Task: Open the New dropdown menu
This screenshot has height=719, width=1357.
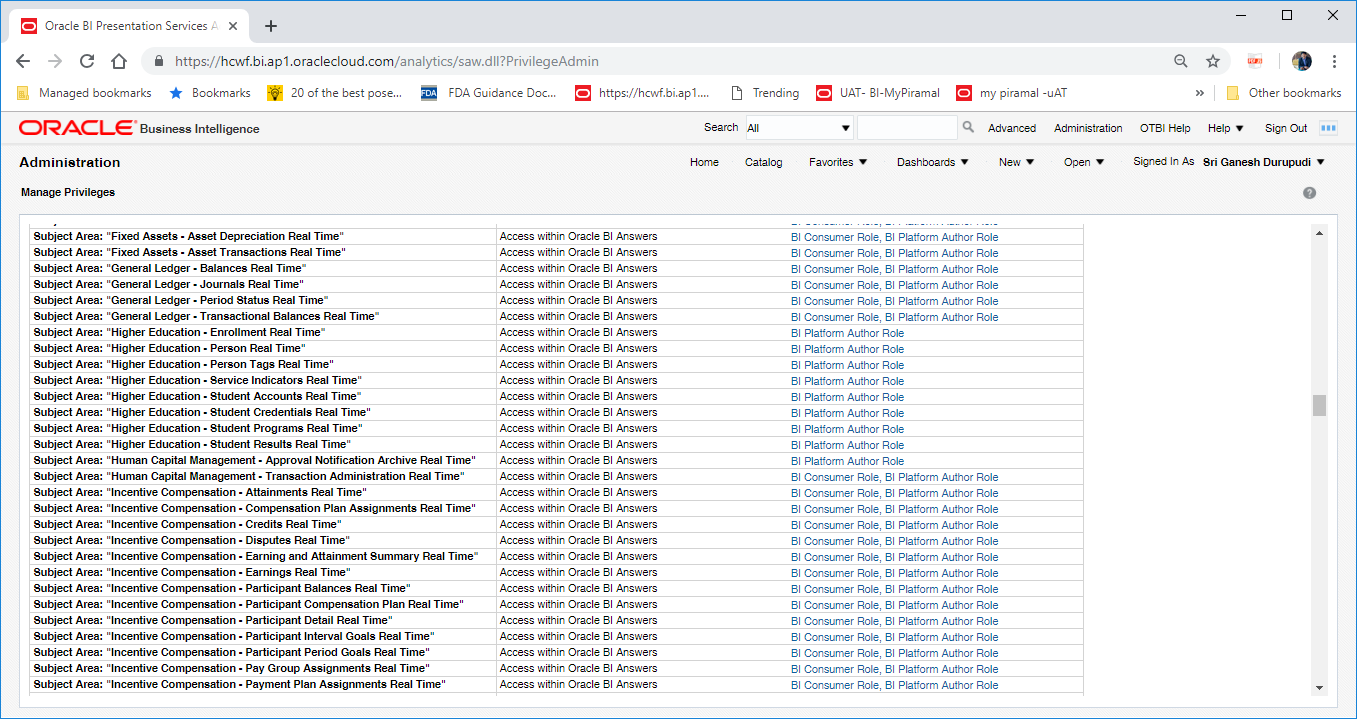Action: [1016, 161]
